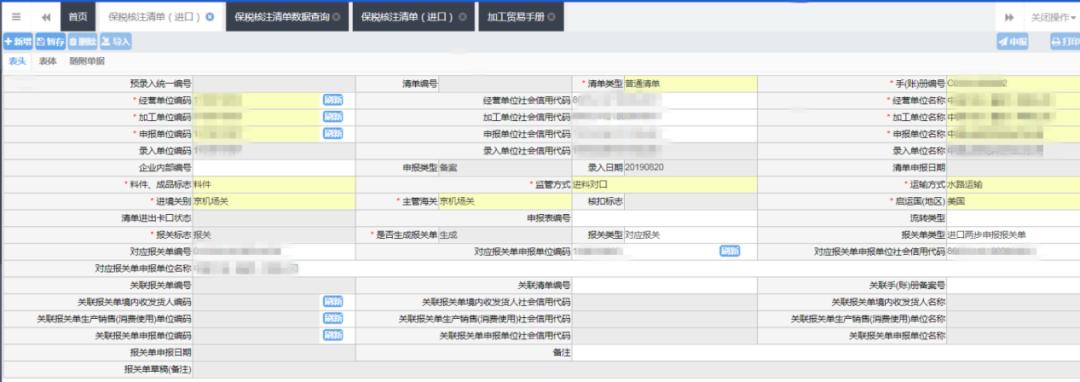Open the 报关单类型 dropdown

tap(1013, 235)
